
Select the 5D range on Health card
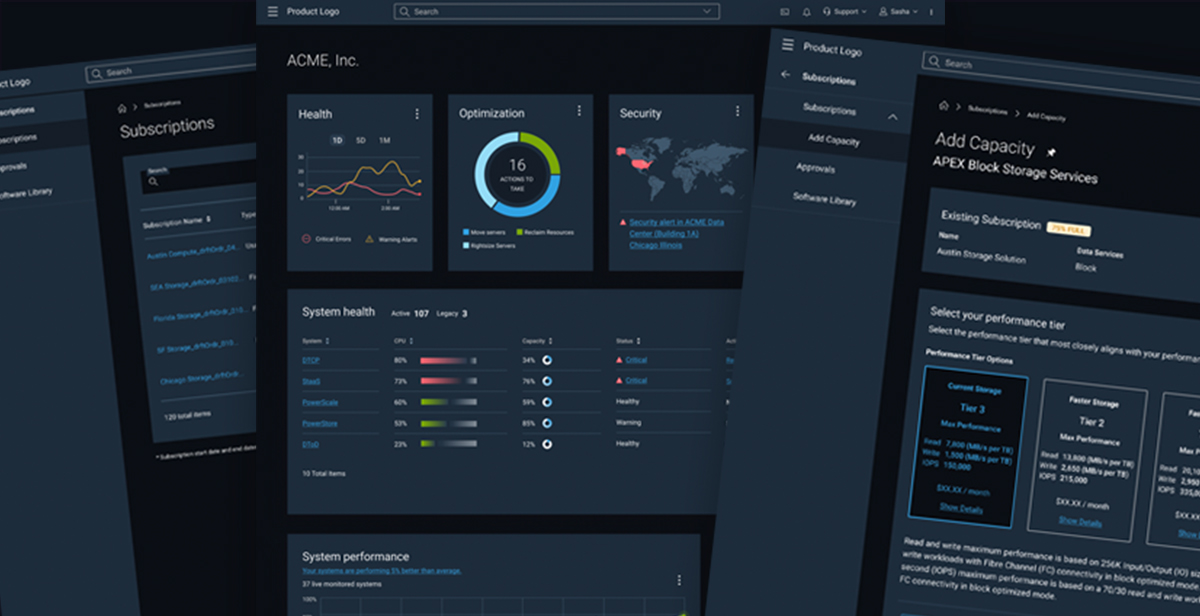point(361,140)
